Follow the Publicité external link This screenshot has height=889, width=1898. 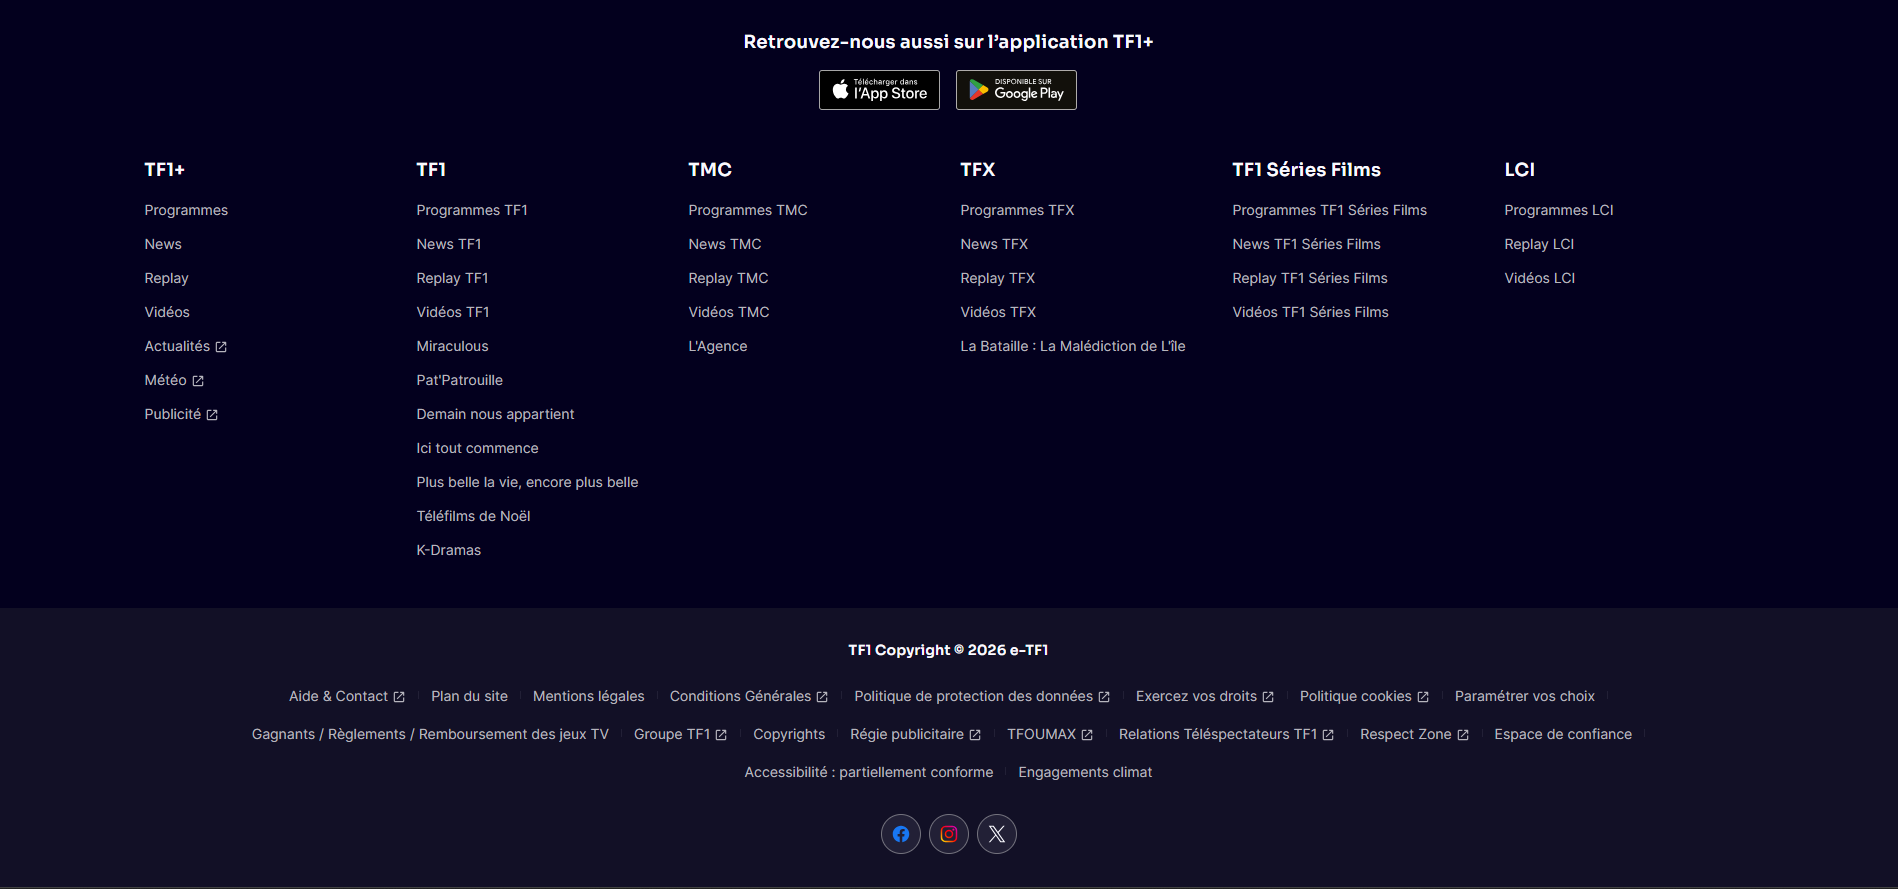click(x=181, y=414)
